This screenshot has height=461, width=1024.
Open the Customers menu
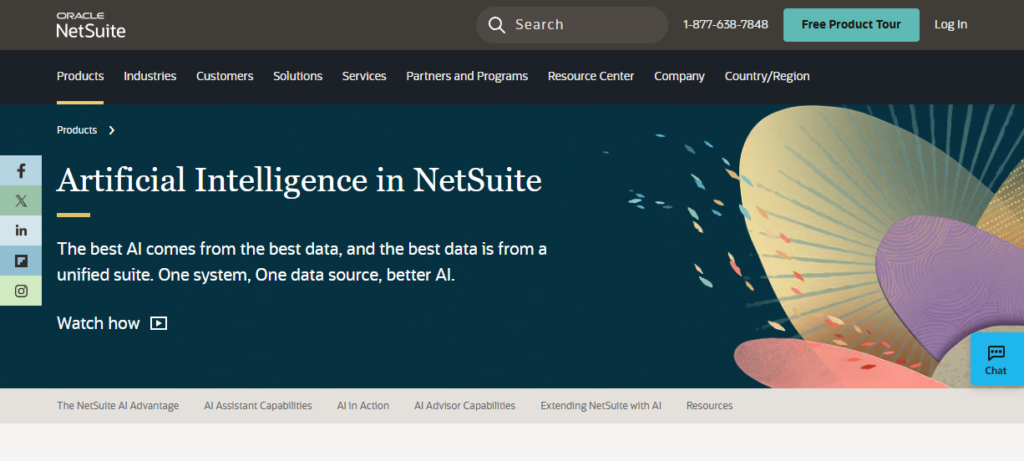tap(225, 76)
